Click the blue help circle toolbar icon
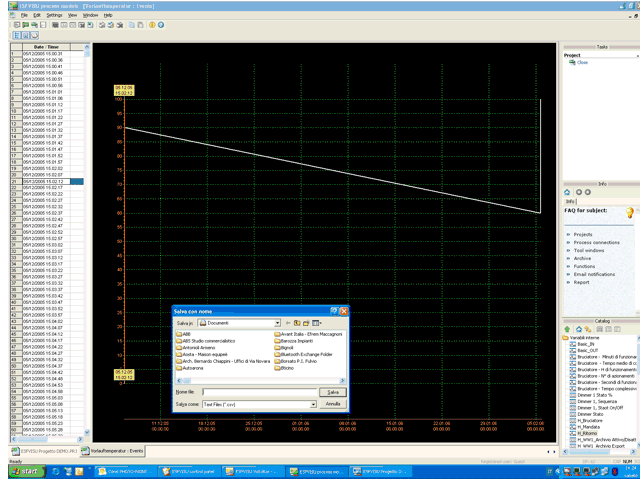 [161, 25]
